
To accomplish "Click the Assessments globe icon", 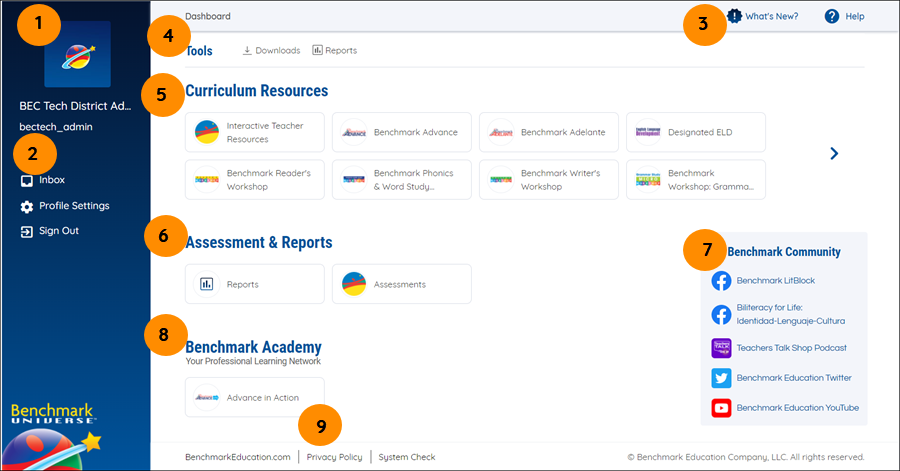I will click(354, 284).
